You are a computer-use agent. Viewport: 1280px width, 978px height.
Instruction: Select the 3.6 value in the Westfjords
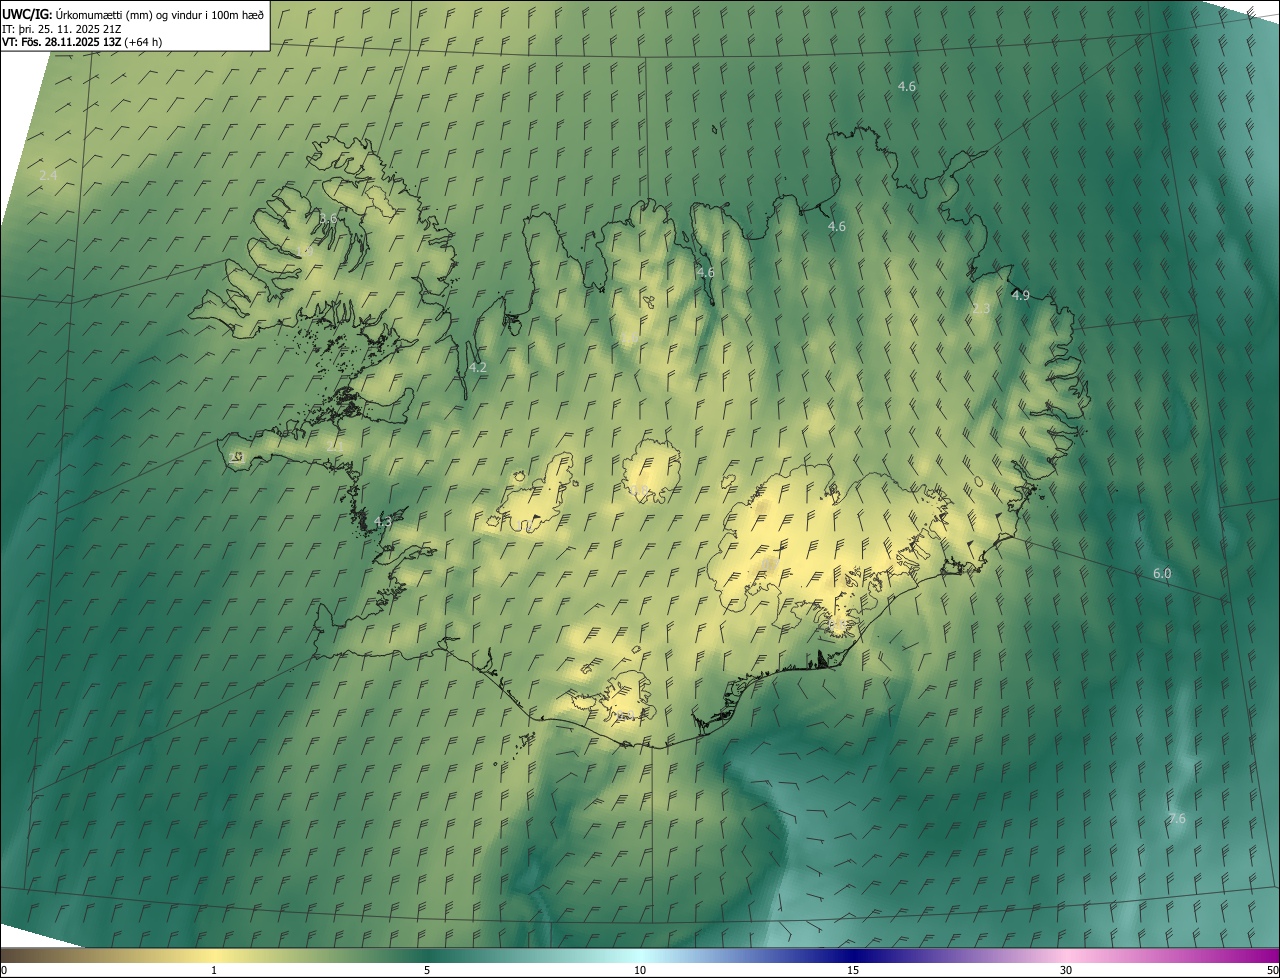[x=328, y=218]
